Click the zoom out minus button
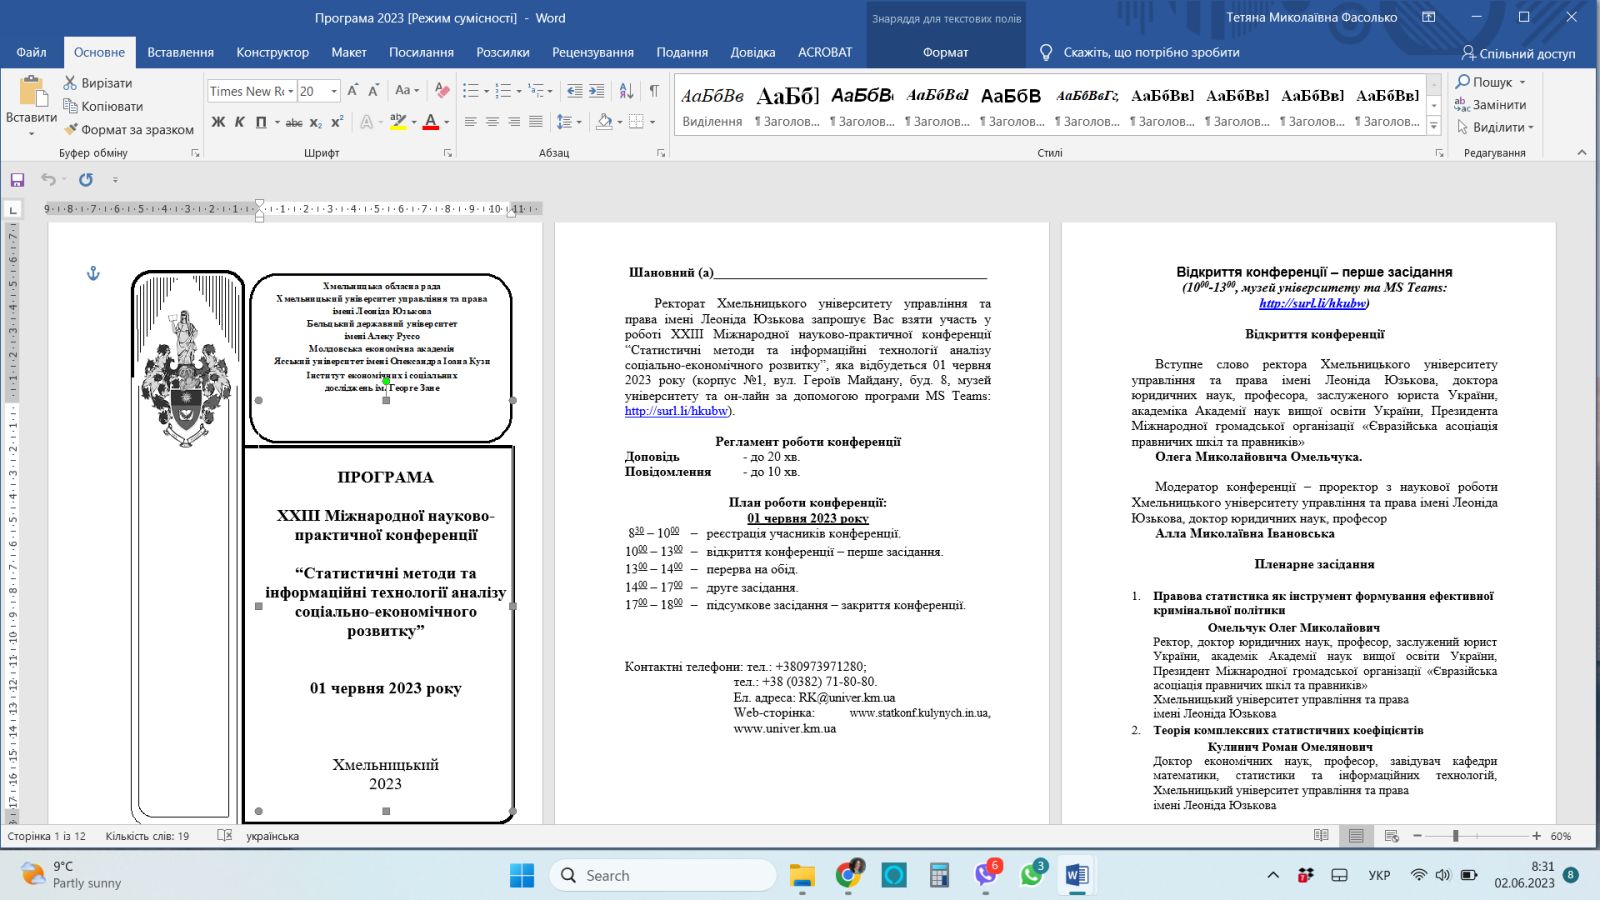The height and width of the screenshot is (900, 1600). [1417, 836]
